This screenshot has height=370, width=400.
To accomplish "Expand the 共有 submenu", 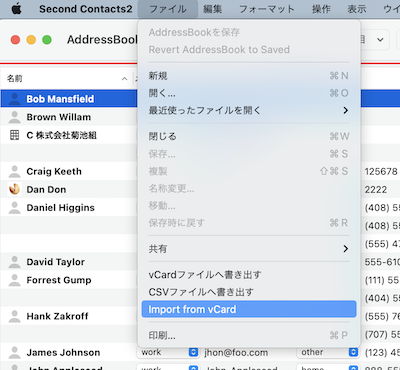I will 249,249.
